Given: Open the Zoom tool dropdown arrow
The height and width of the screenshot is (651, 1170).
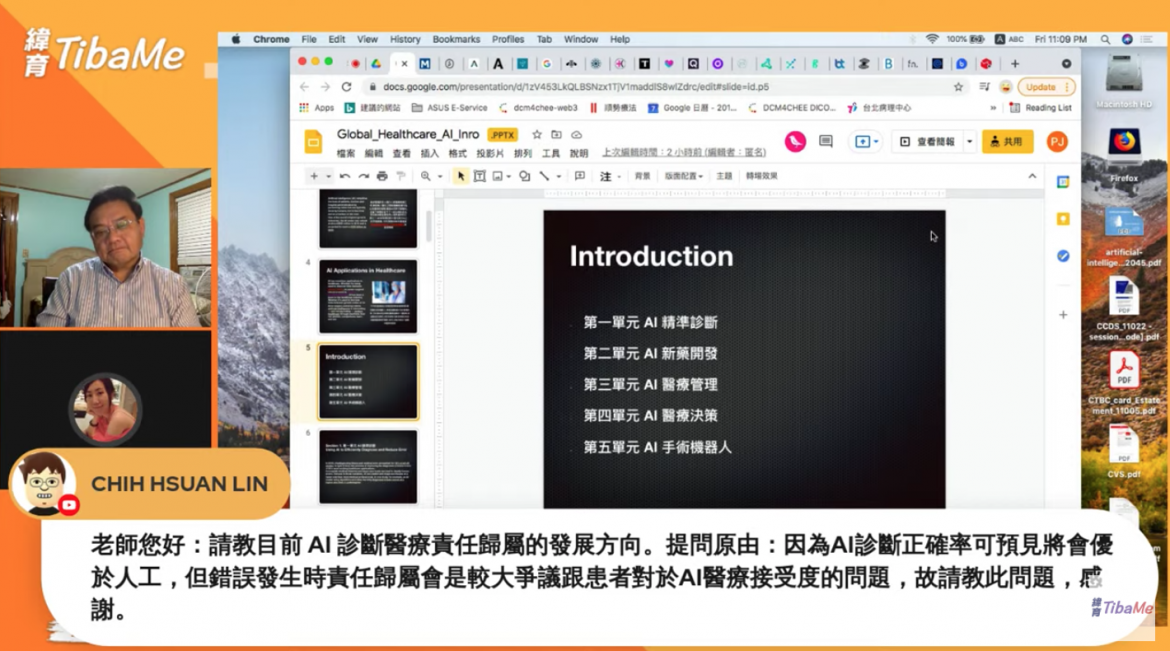Looking at the screenshot, I should (x=439, y=176).
